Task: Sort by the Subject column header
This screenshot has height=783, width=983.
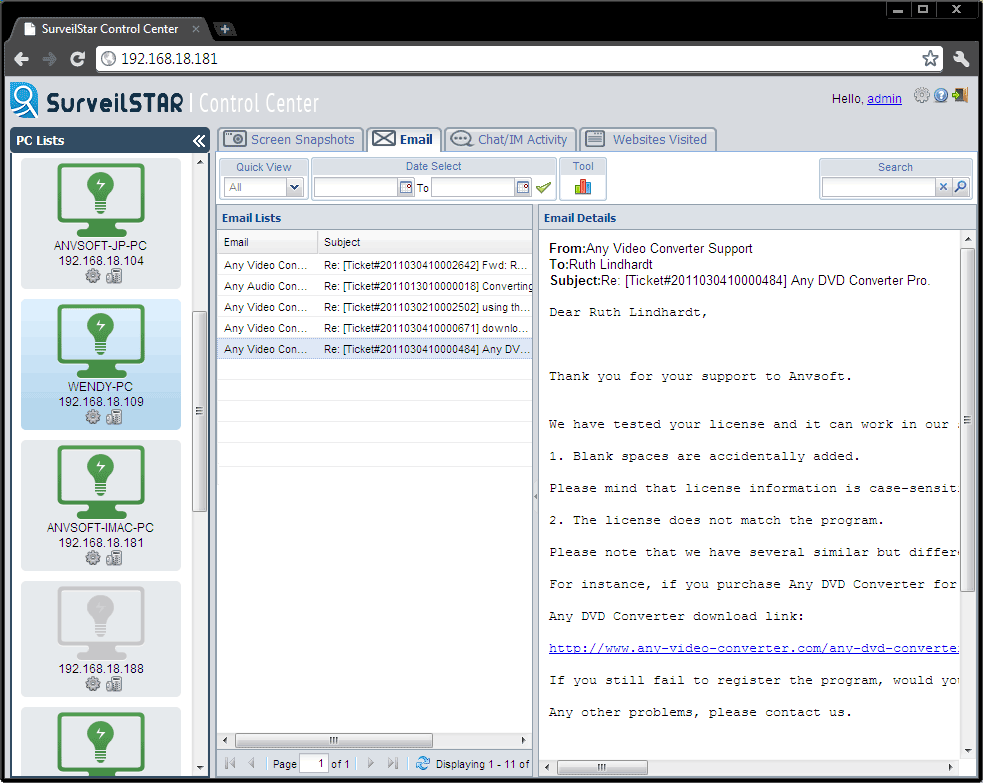Action: tap(425, 242)
